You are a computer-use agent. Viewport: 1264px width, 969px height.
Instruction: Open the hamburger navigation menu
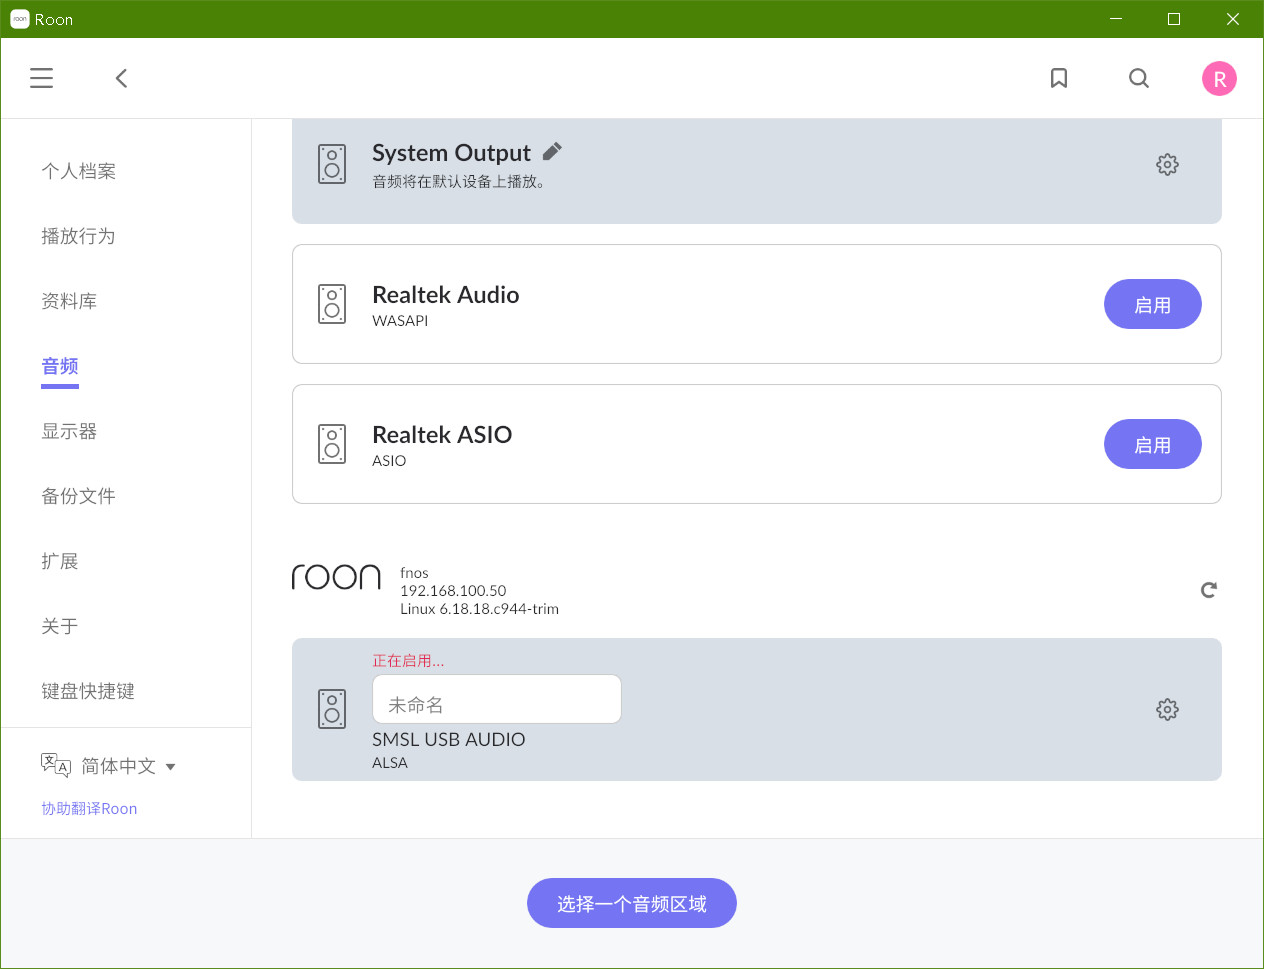pyautogui.click(x=41, y=78)
